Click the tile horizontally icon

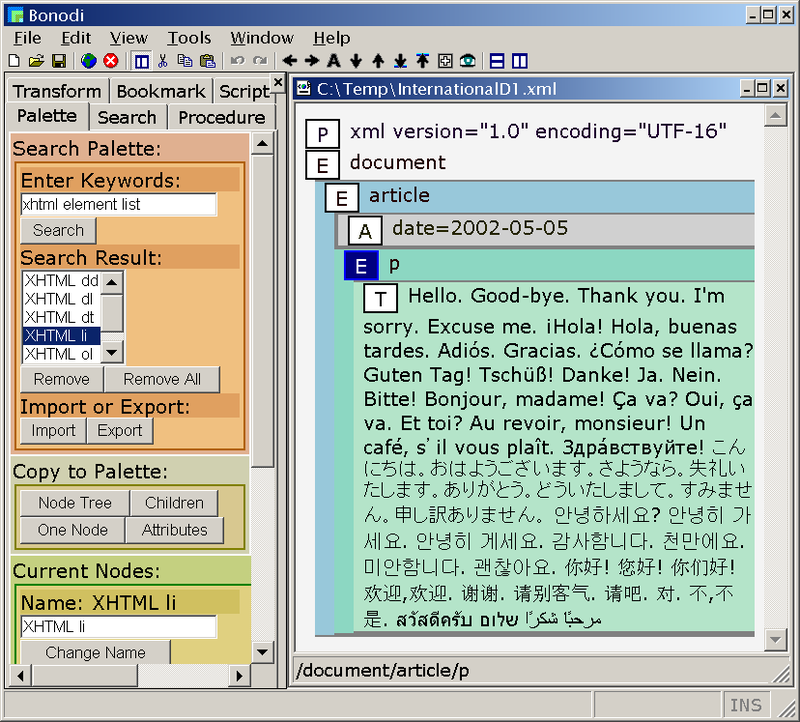pos(497,61)
